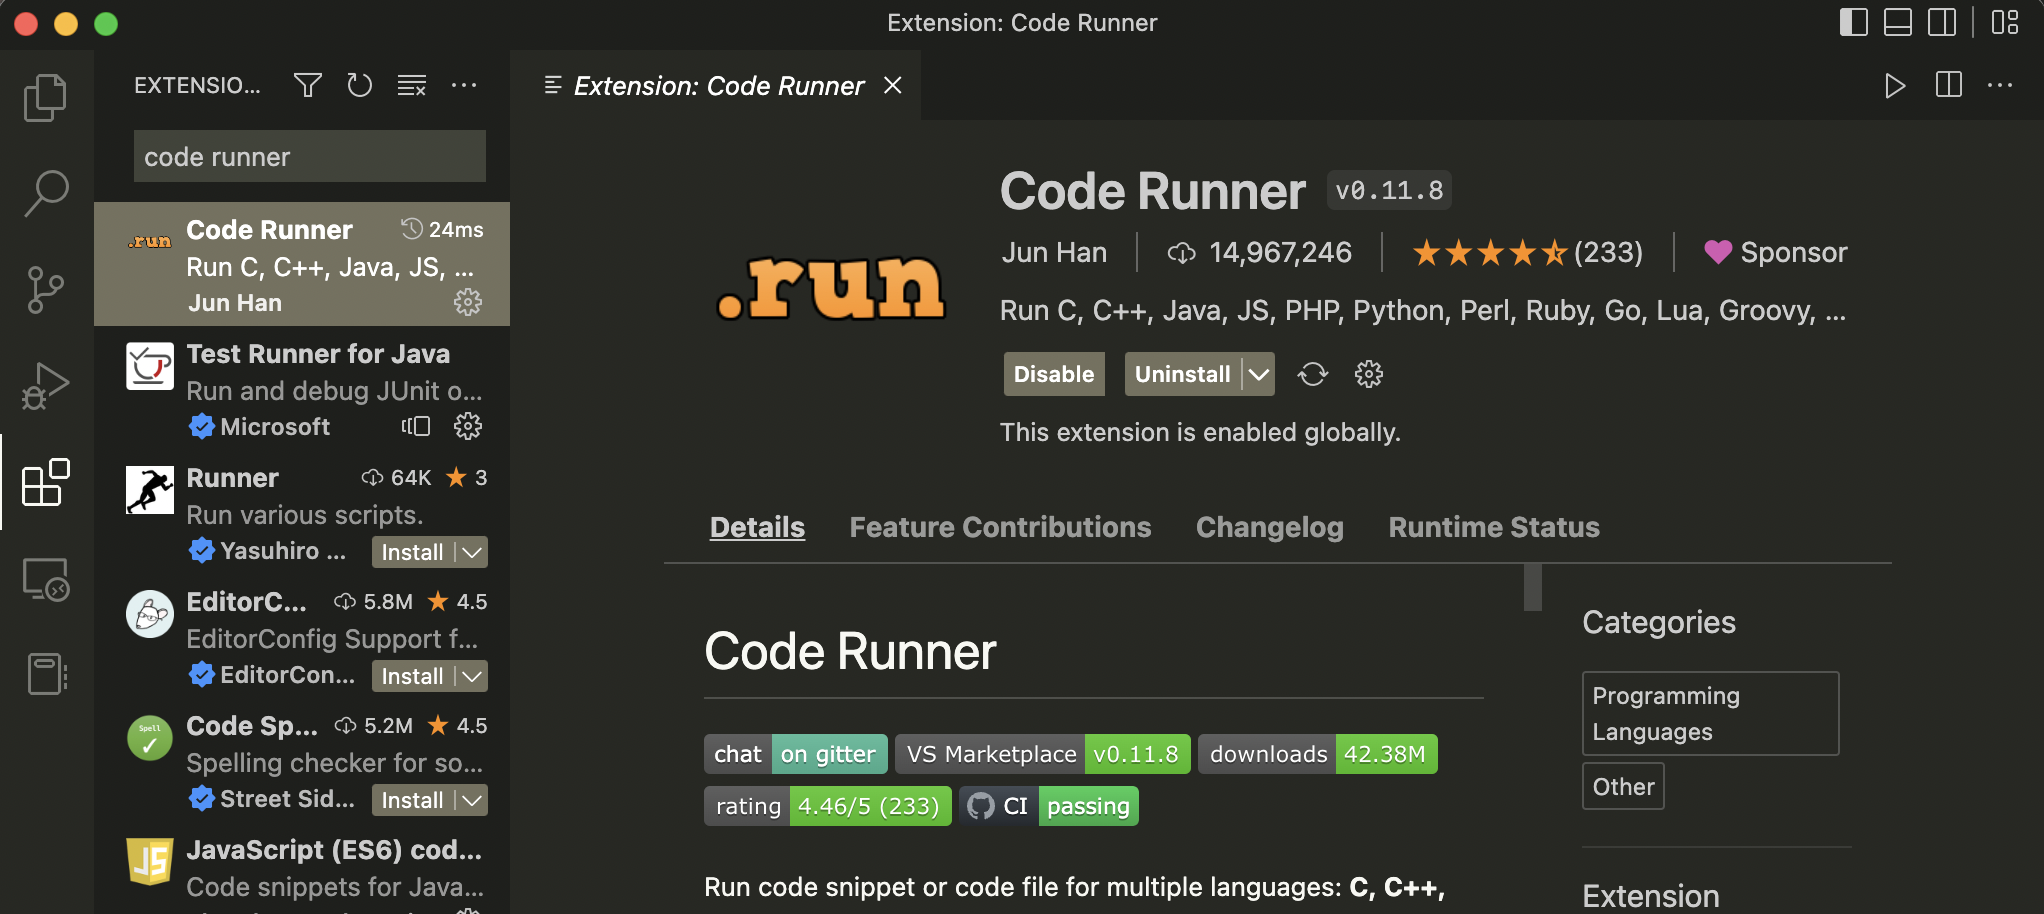
Task: Select the Programming Languages category
Action: point(1710,713)
